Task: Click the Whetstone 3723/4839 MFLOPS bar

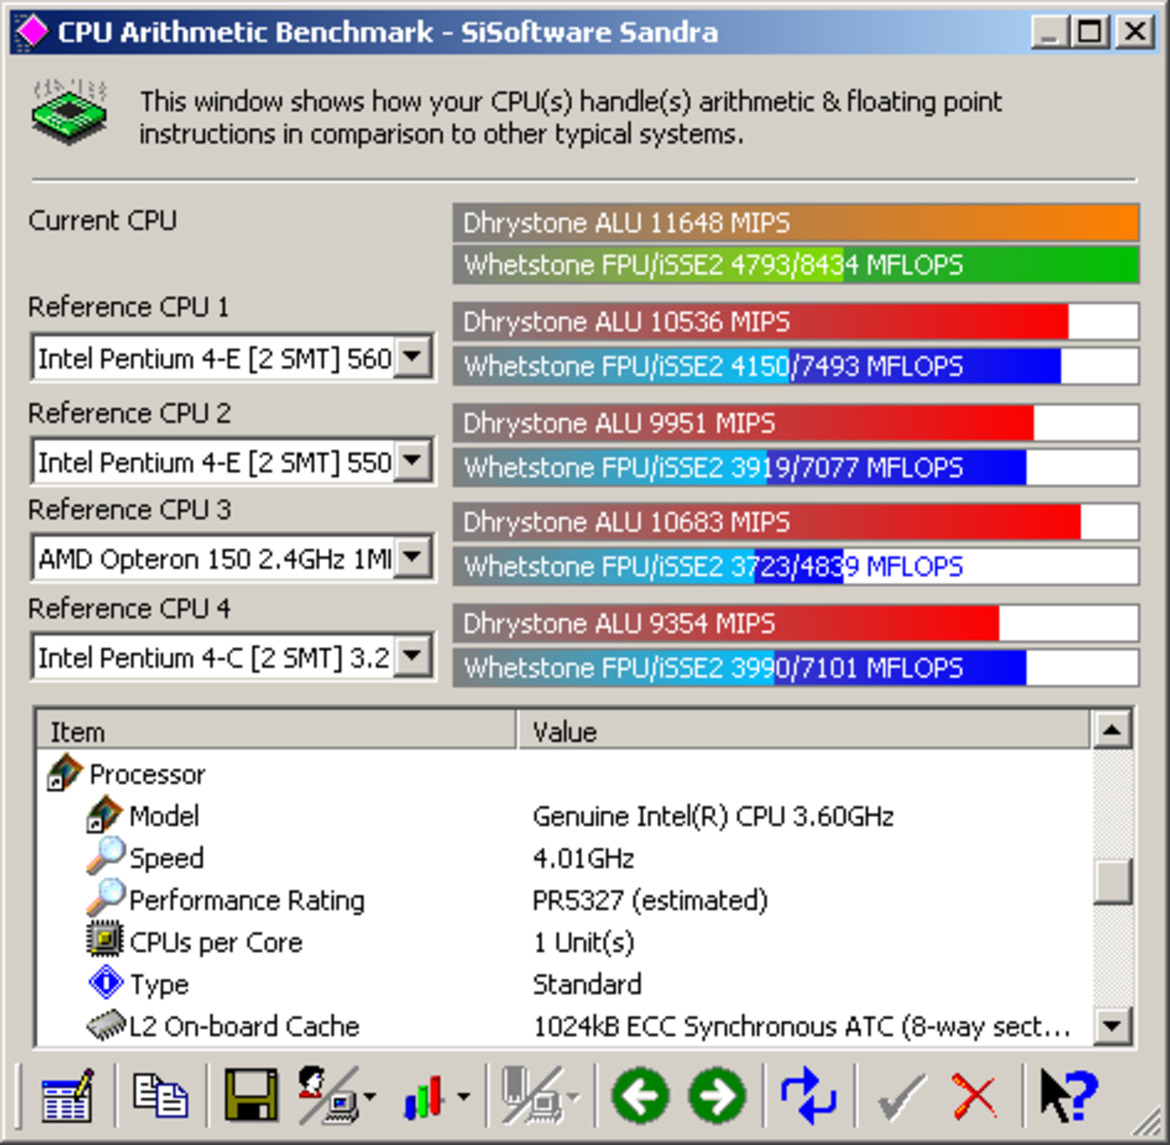Action: 795,566
